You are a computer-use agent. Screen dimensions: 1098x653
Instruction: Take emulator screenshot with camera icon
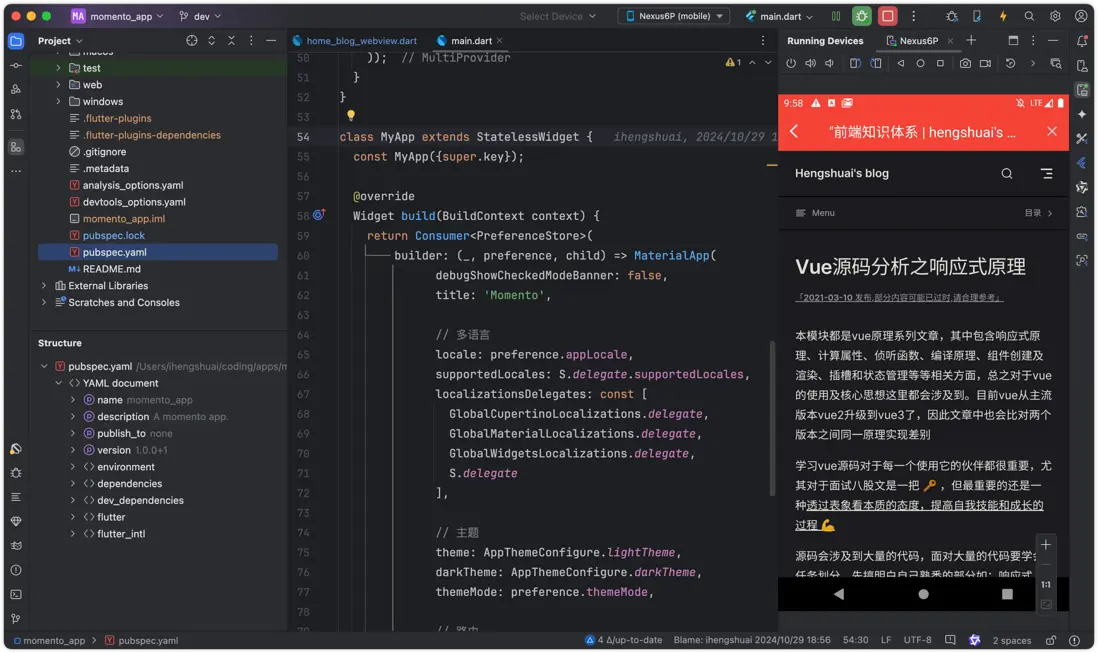point(965,63)
